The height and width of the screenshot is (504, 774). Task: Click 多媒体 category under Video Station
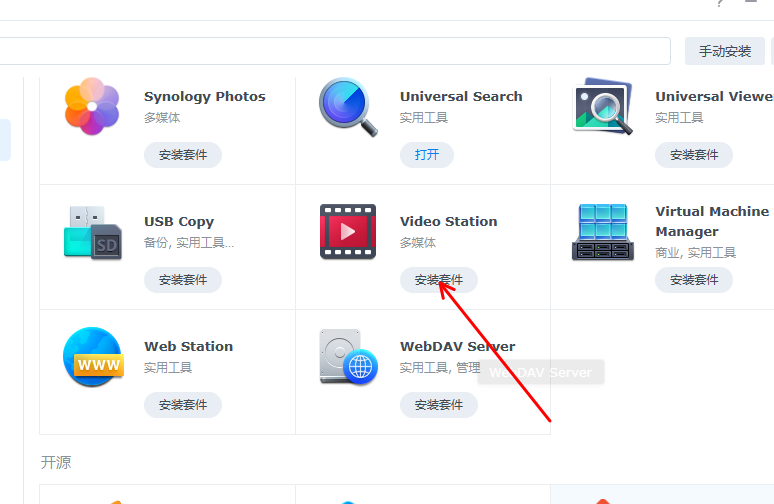(x=418, y=242)
